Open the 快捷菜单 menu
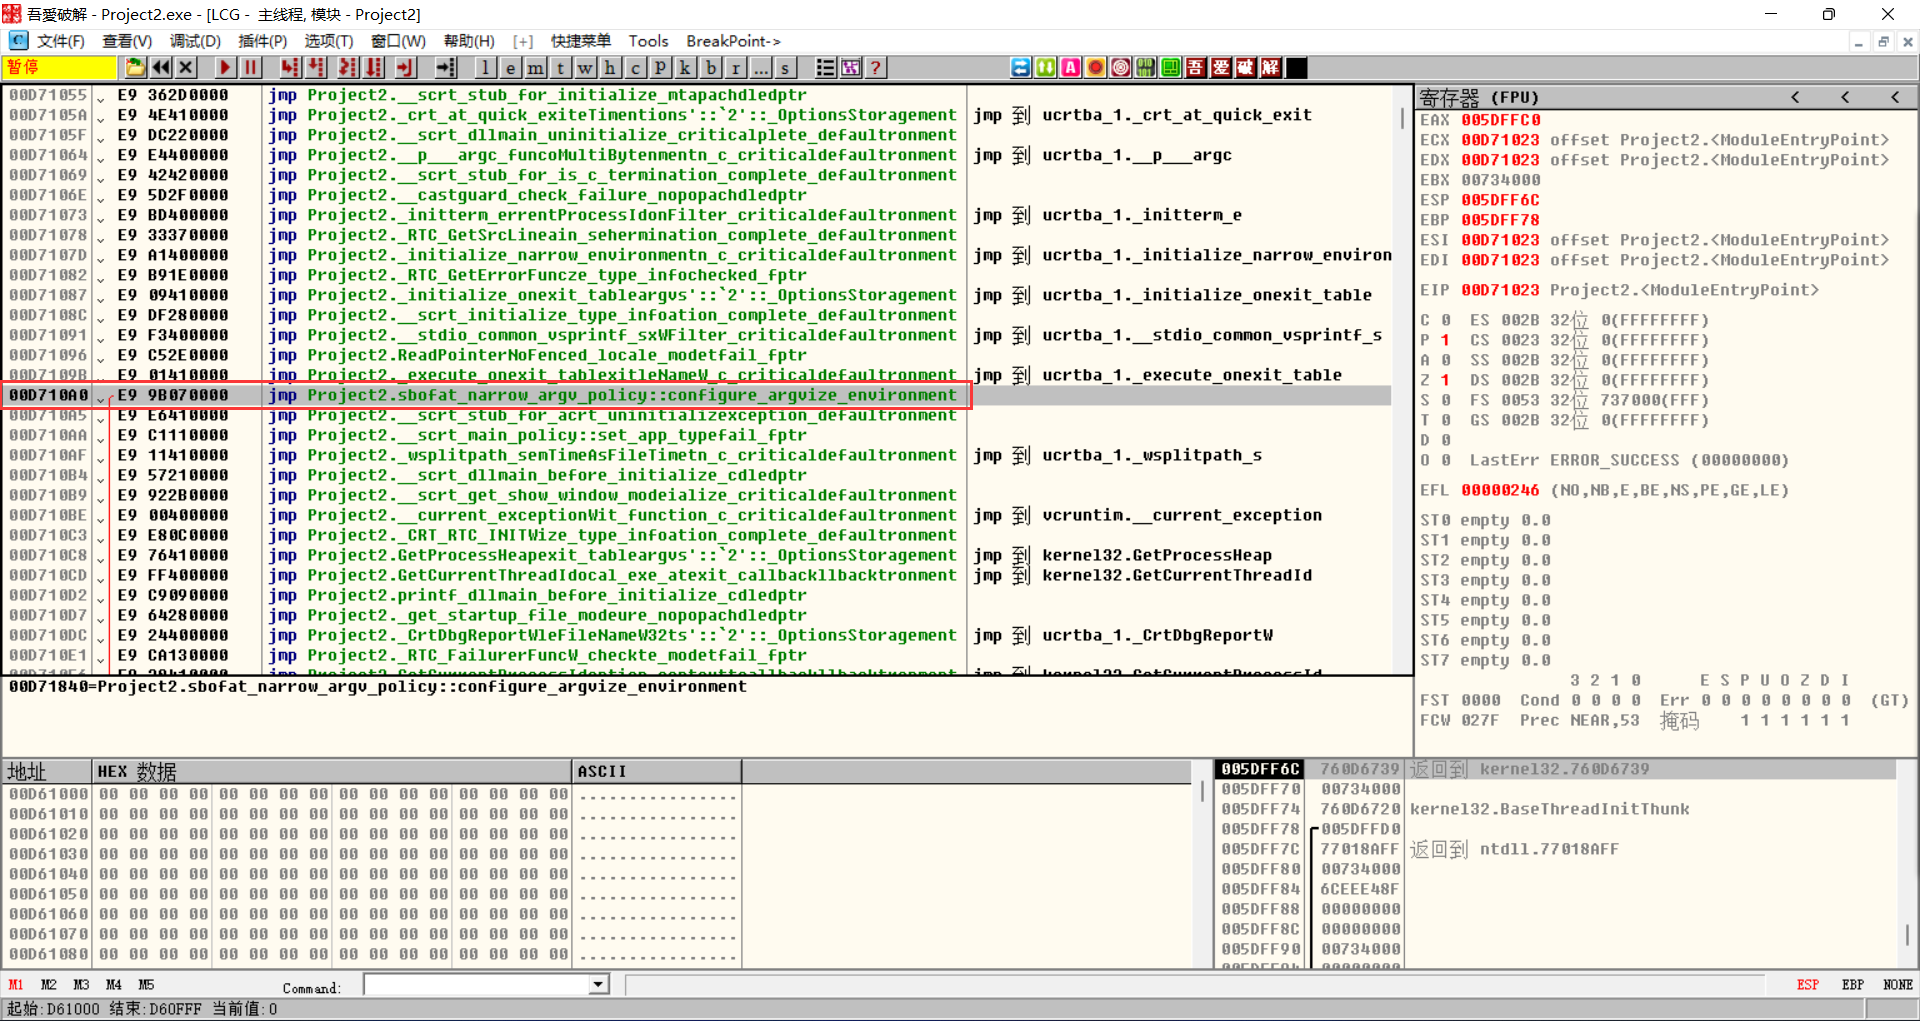 point(581,41)
